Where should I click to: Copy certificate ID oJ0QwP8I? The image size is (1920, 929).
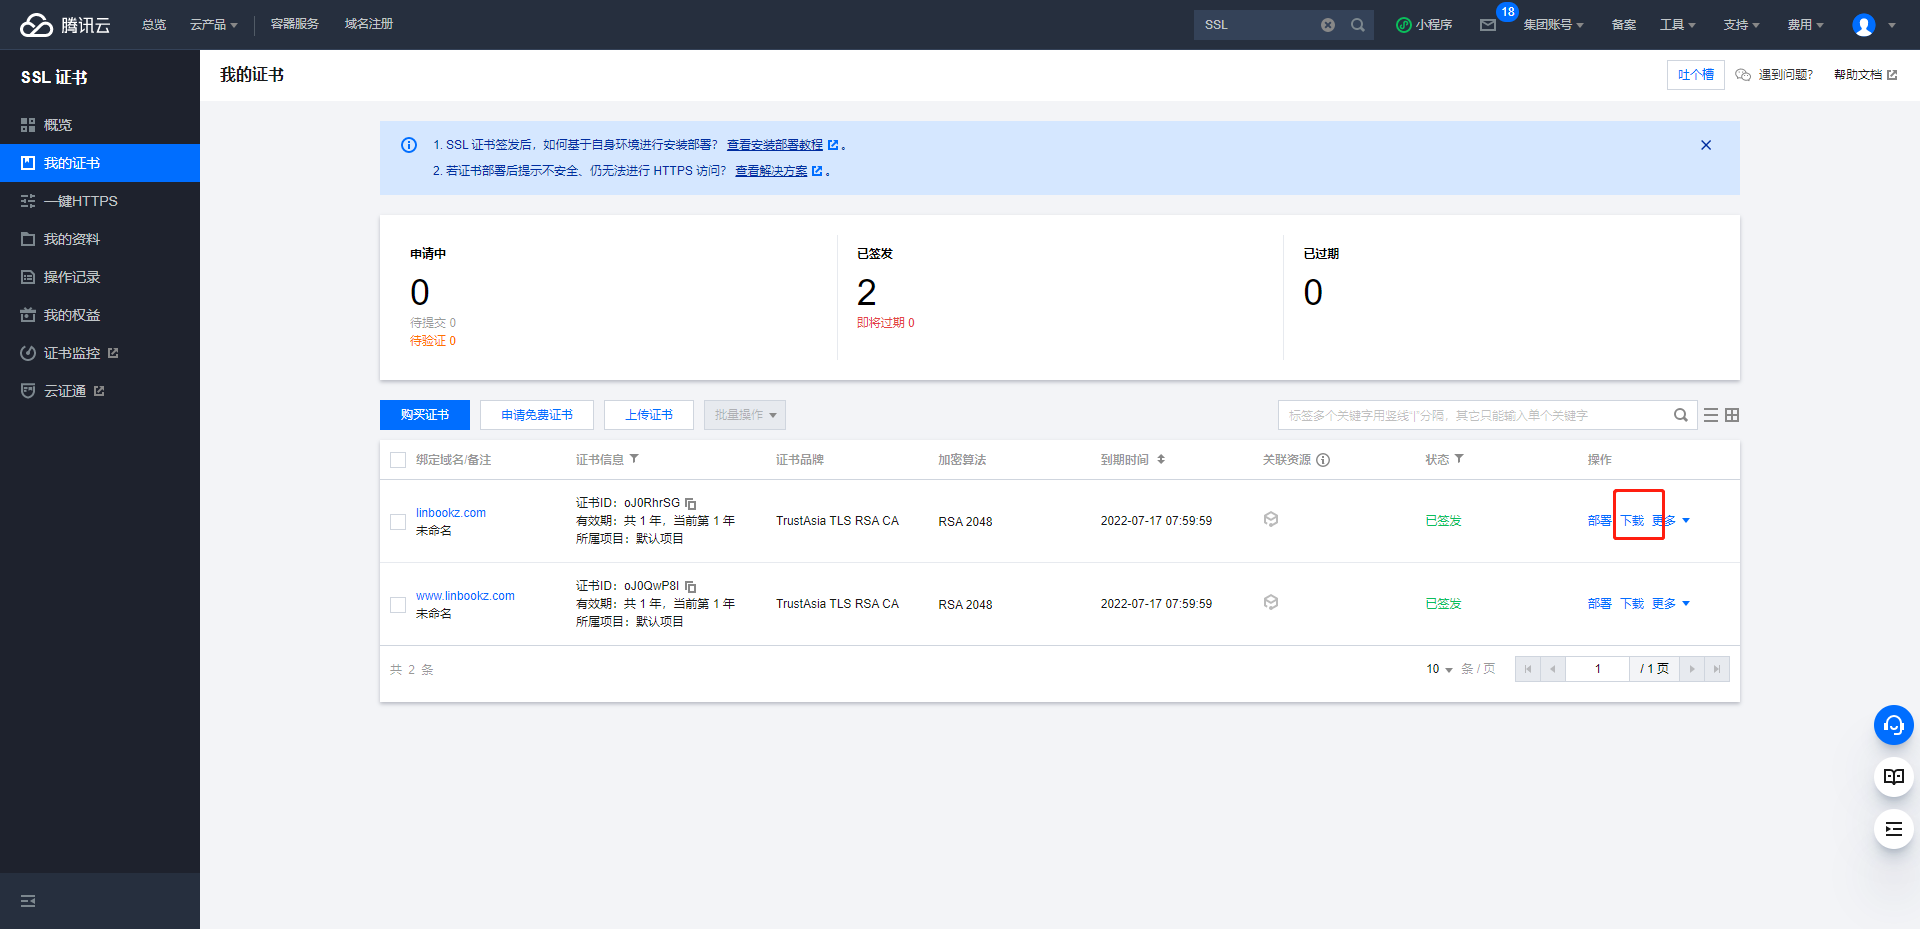(691, 586)
